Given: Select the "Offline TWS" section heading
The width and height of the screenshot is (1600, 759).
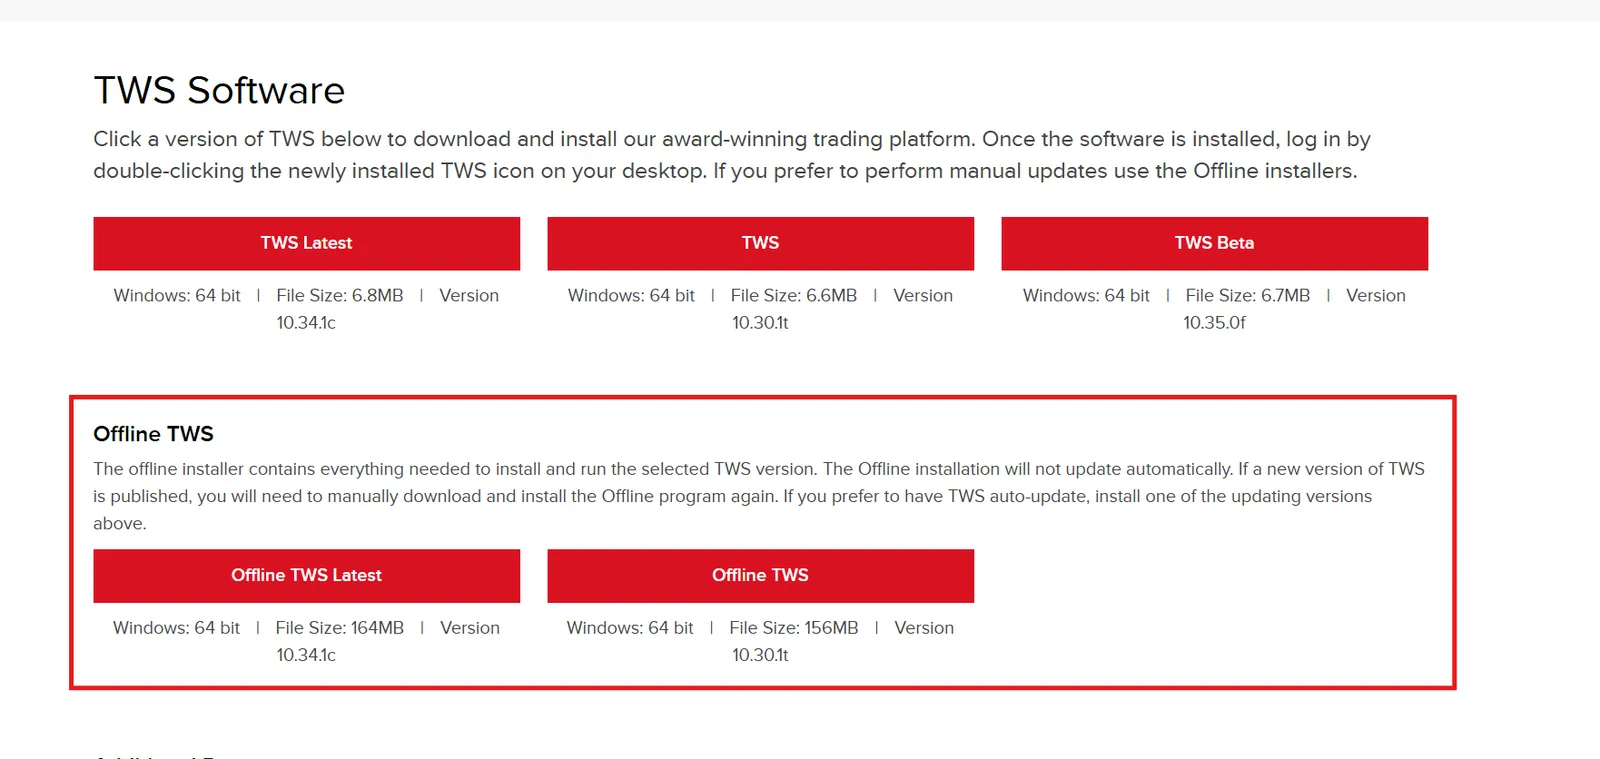Looking at the screenshot, I should pyautogui.click(x=153, y=434).
